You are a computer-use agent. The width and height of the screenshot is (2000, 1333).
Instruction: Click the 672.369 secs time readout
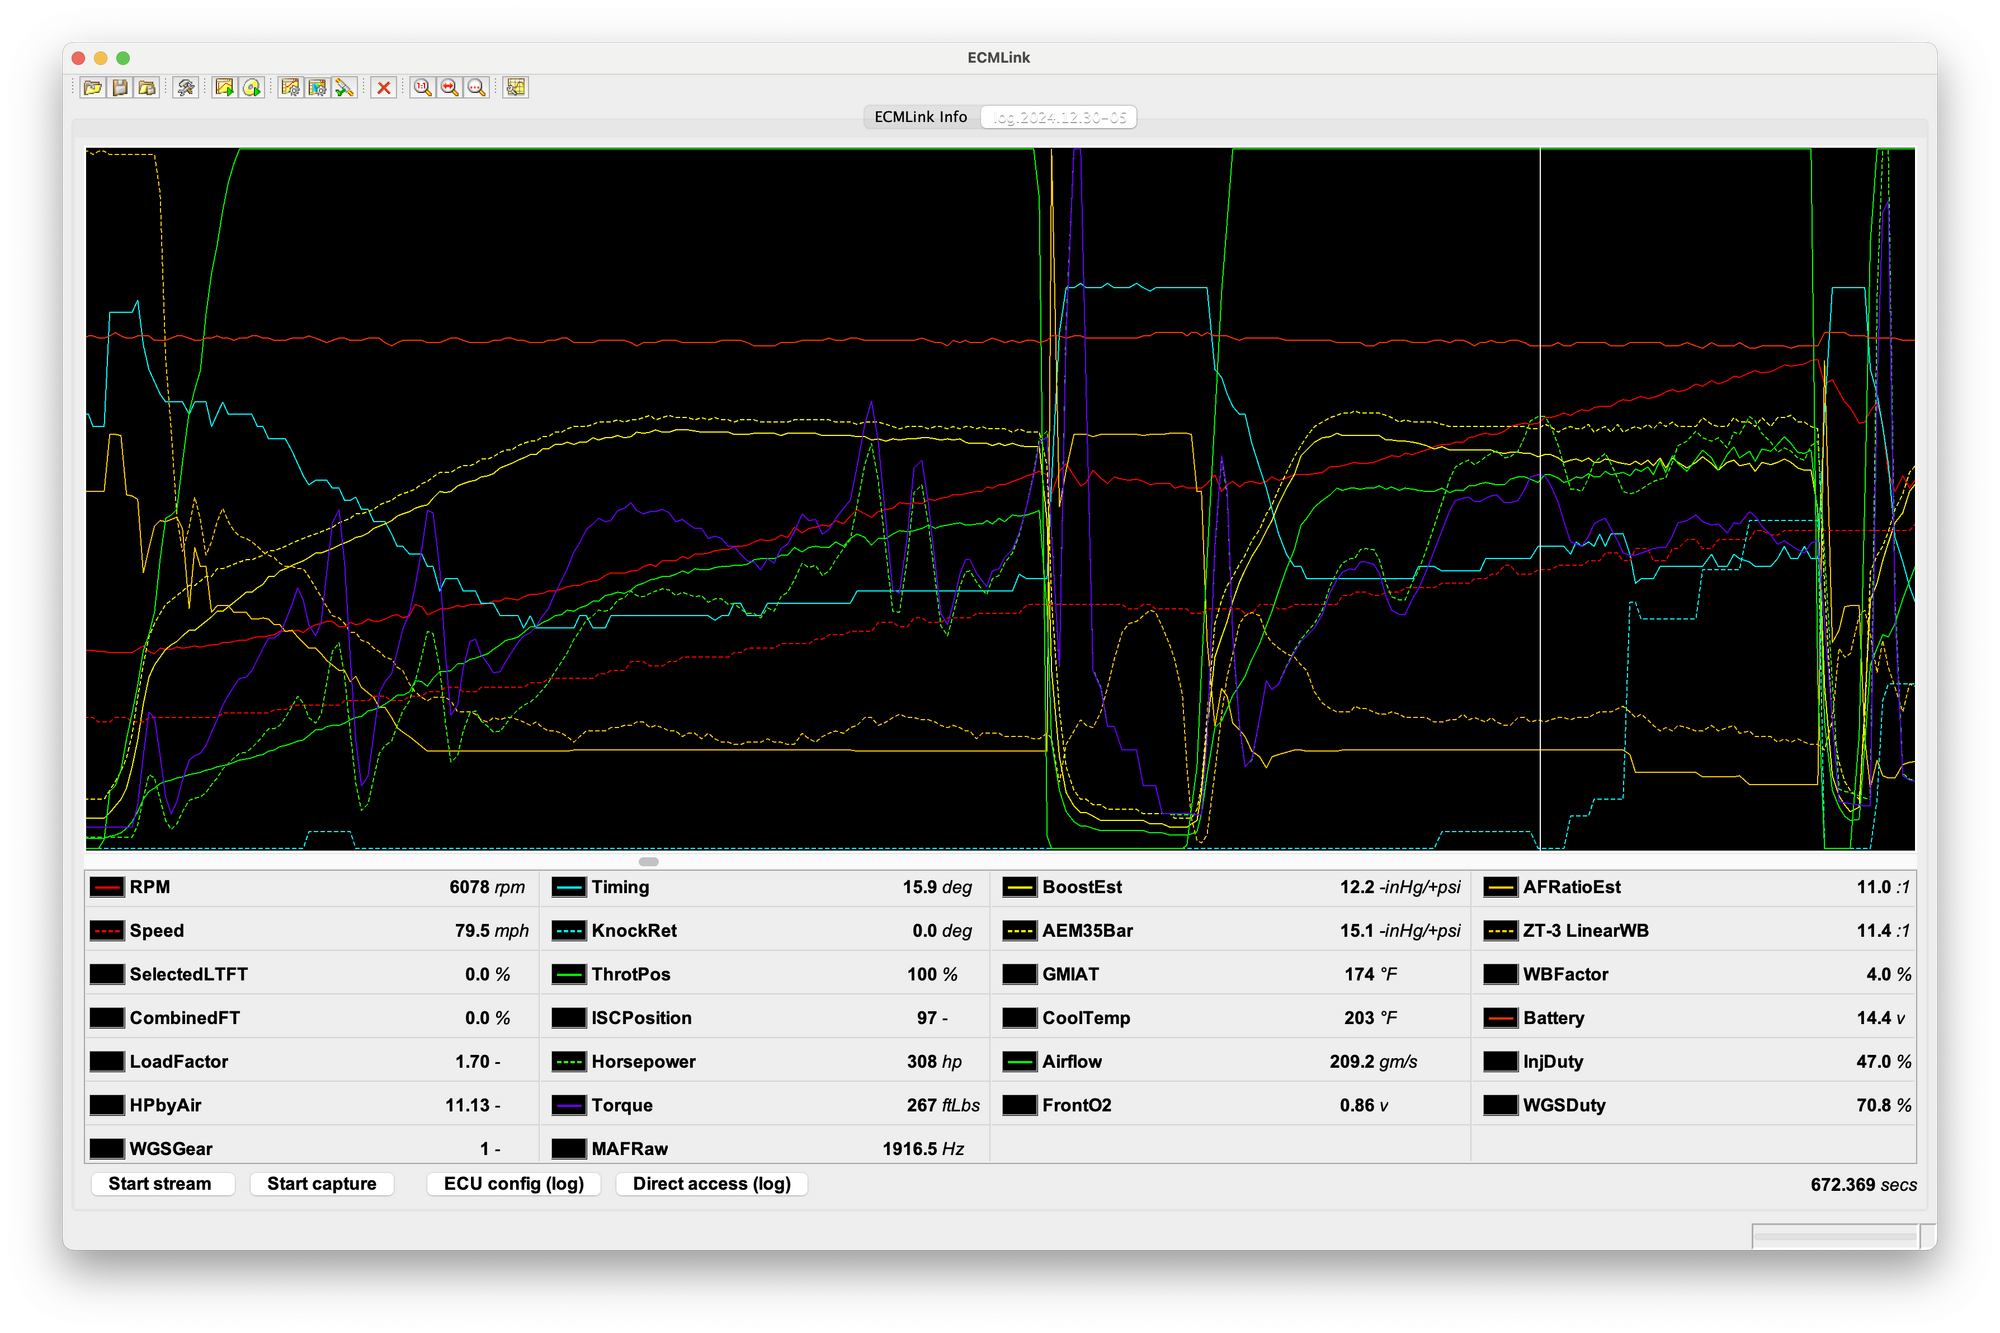pos(1863,1185)
